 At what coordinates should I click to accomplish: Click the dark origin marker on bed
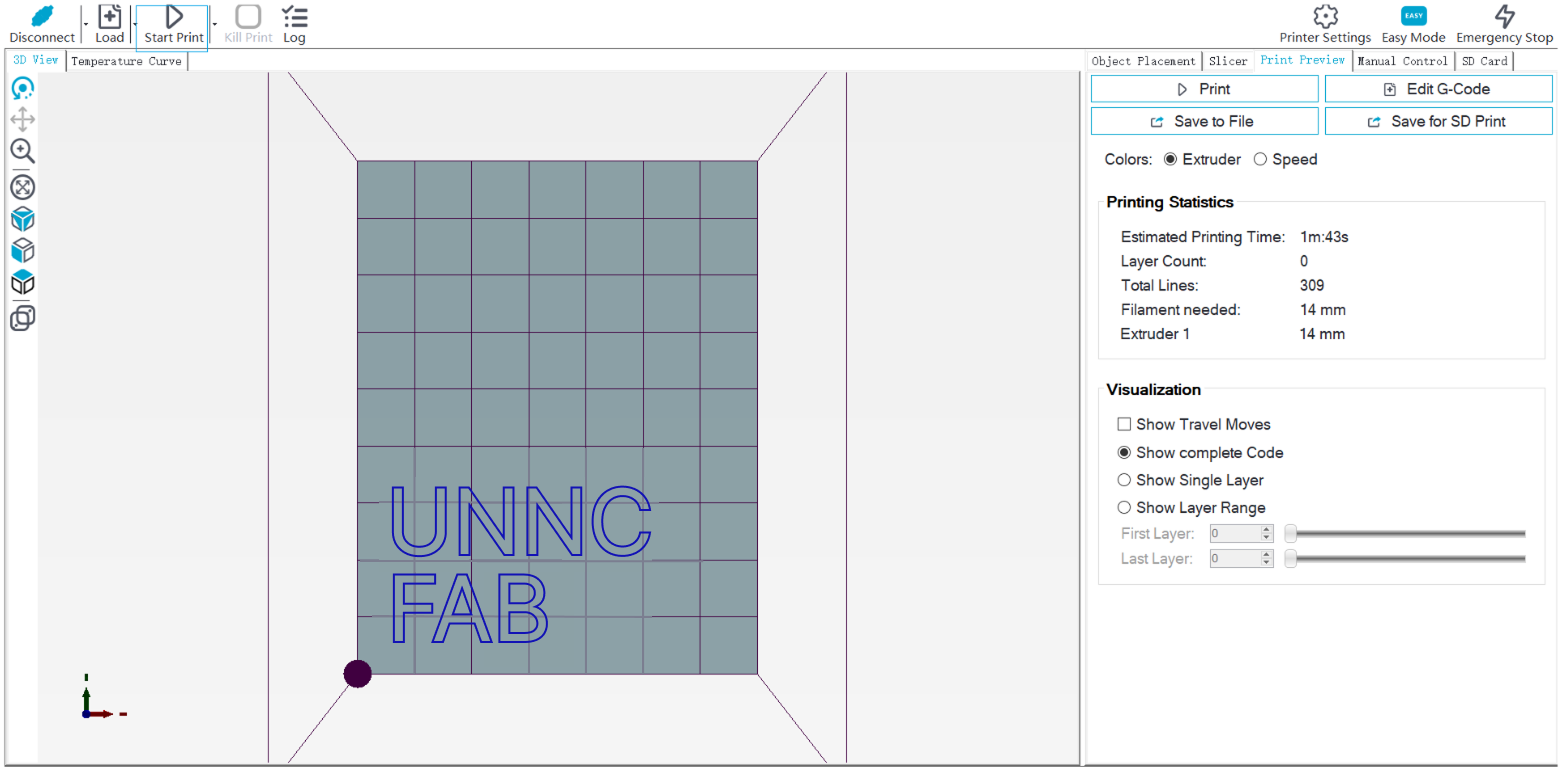click(358, 674)
